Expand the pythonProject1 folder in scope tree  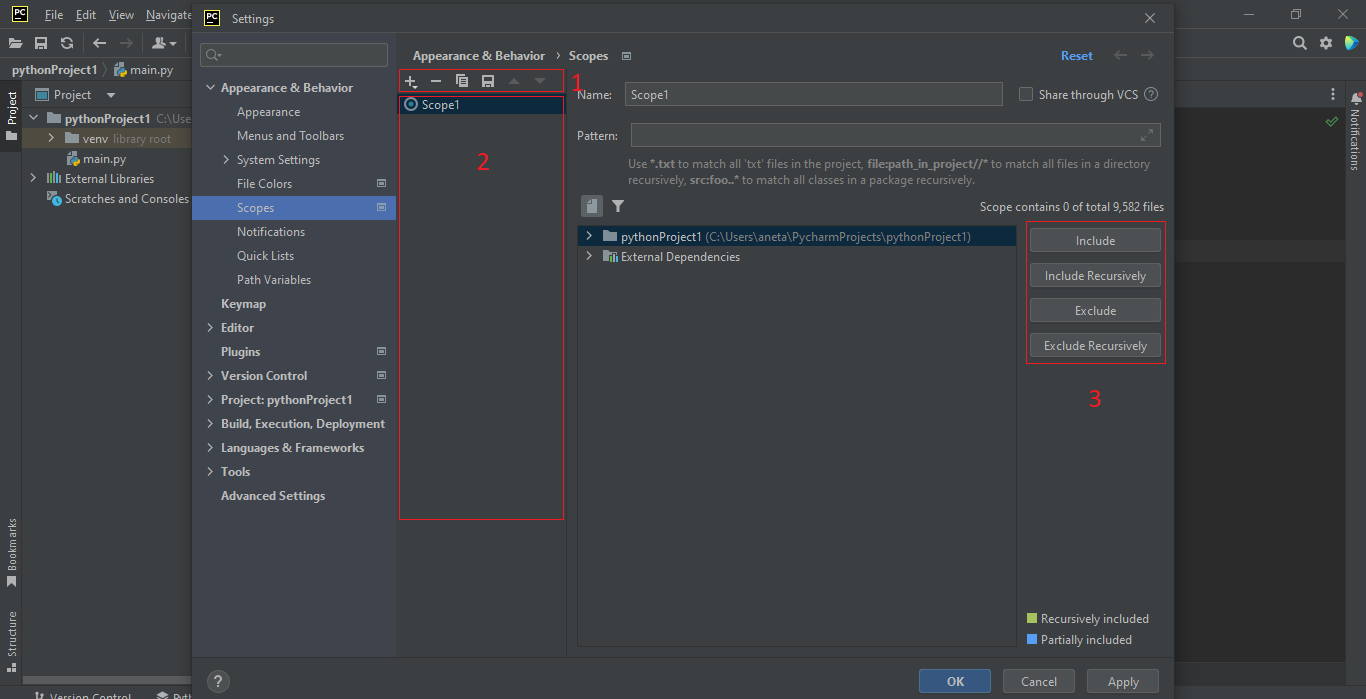(x=588, y=238)
